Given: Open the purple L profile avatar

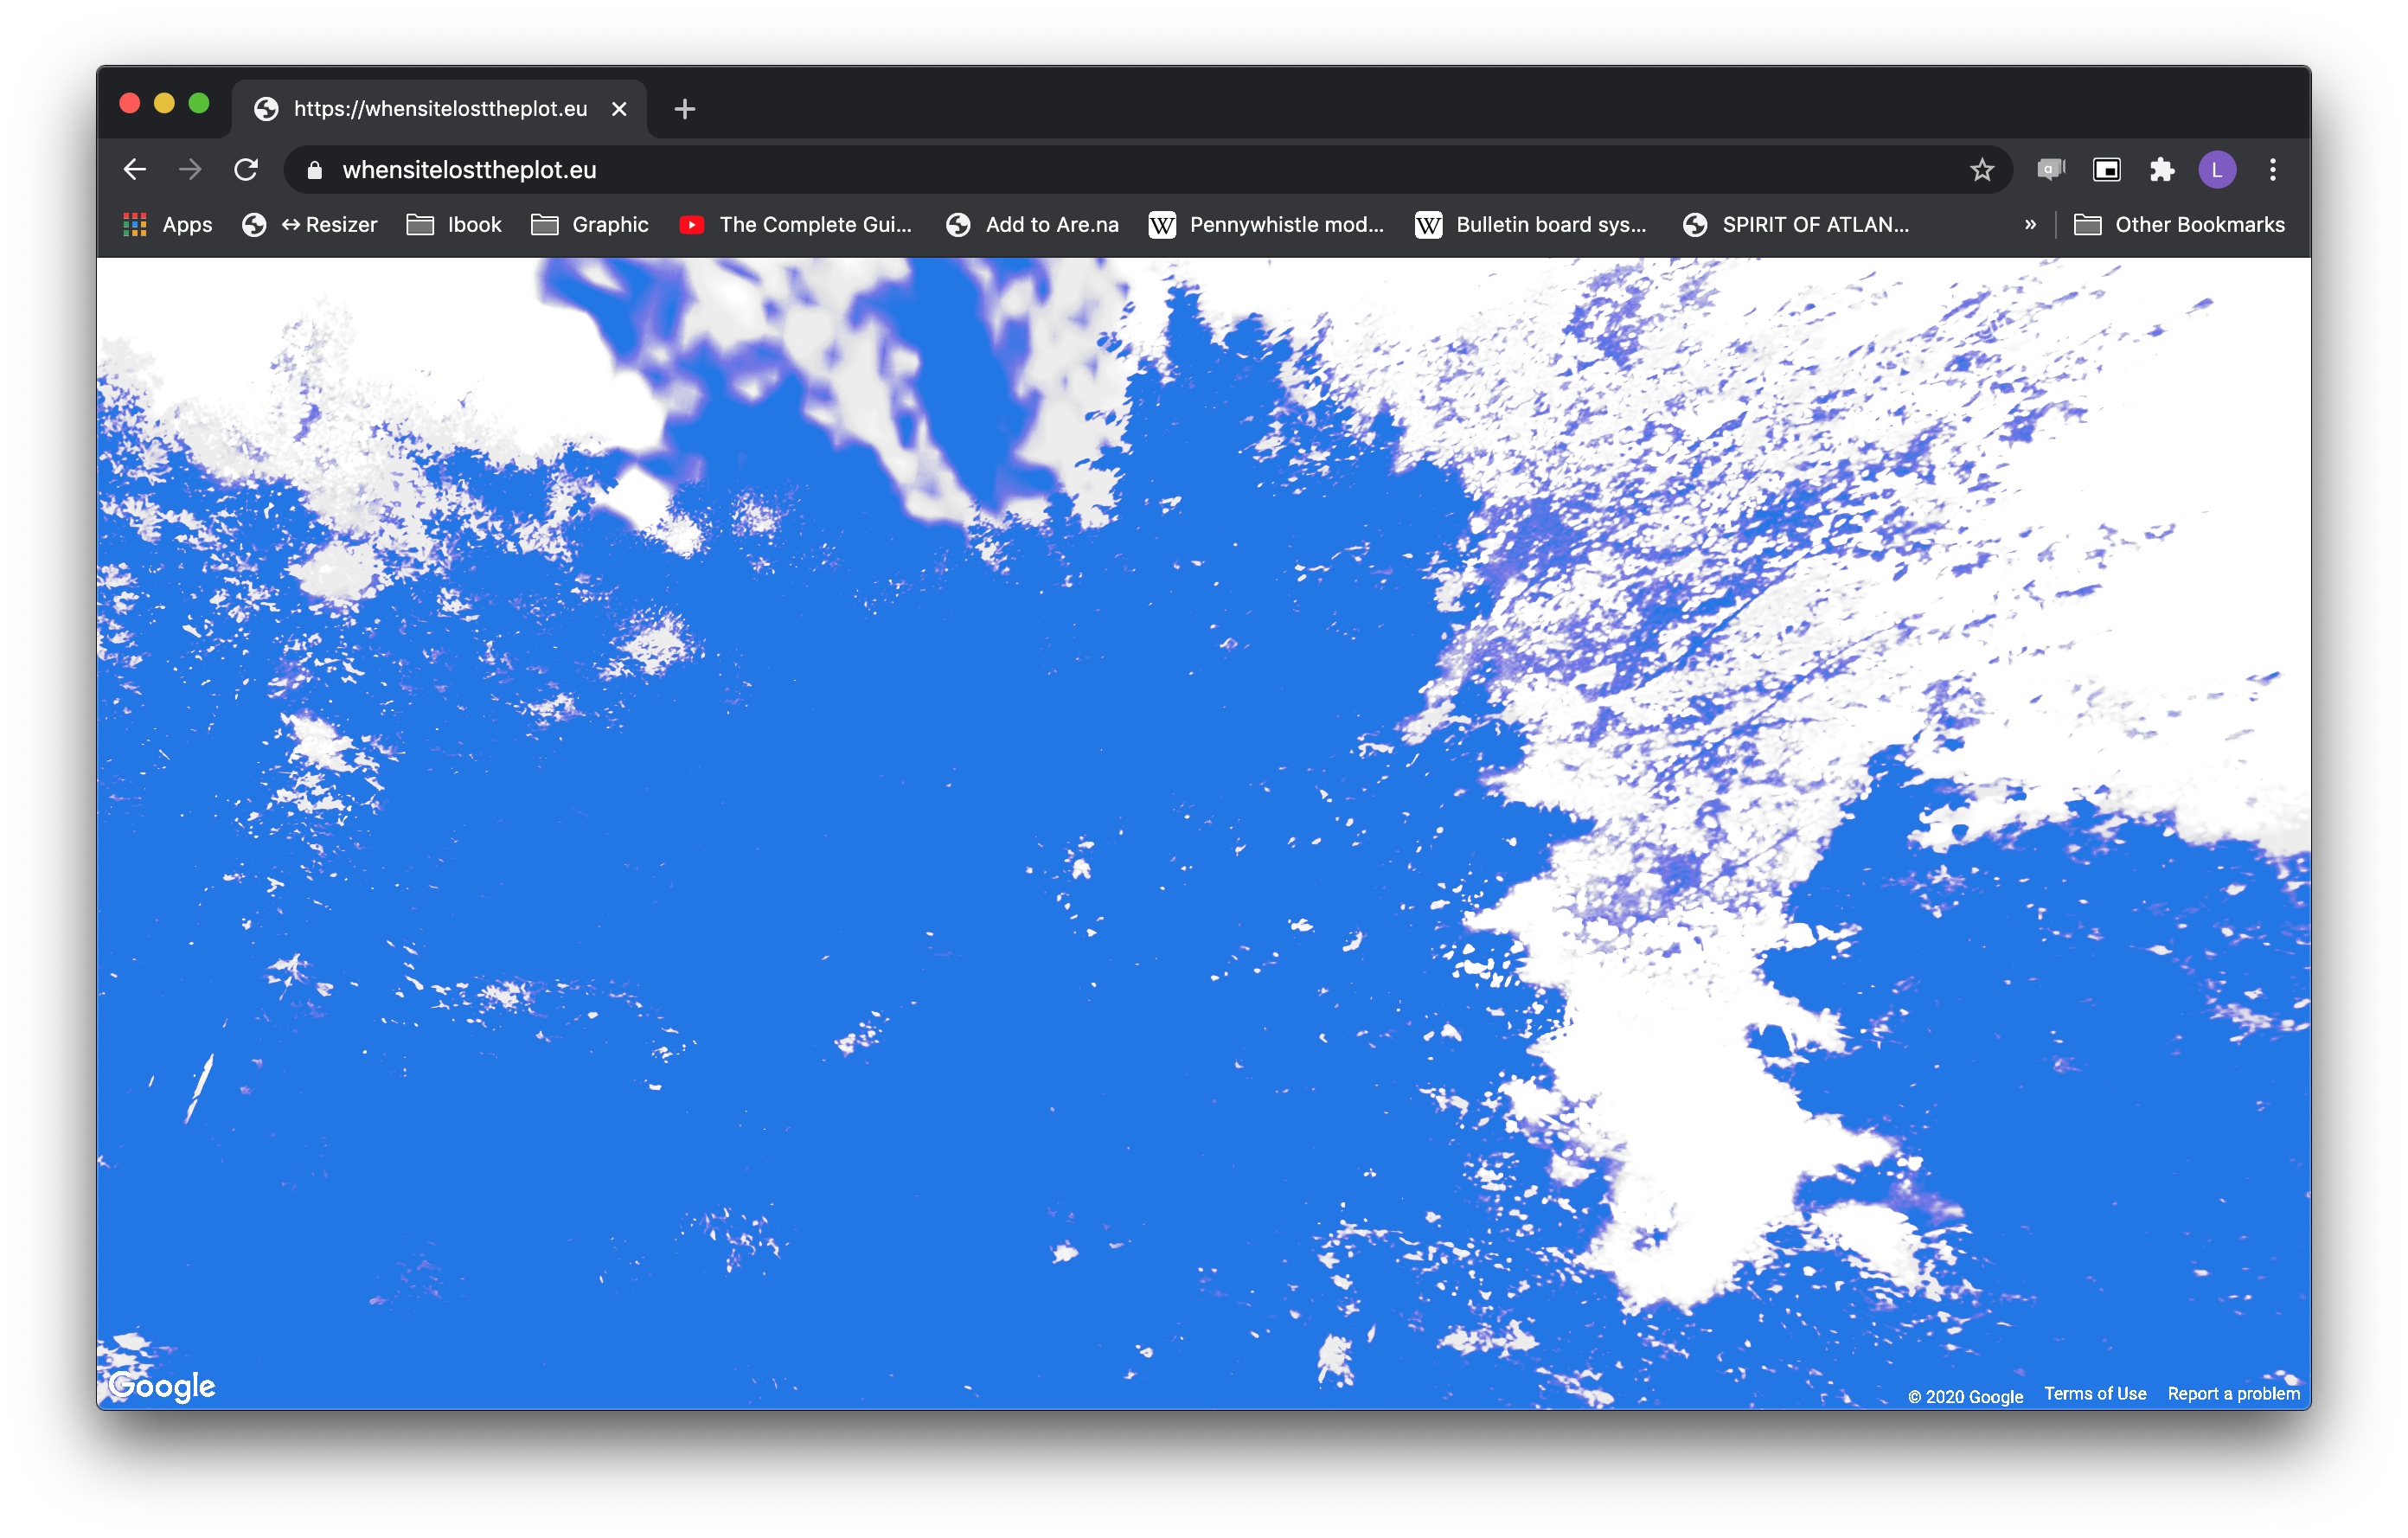Looking at the screenshot, I should pos(2217,170).
